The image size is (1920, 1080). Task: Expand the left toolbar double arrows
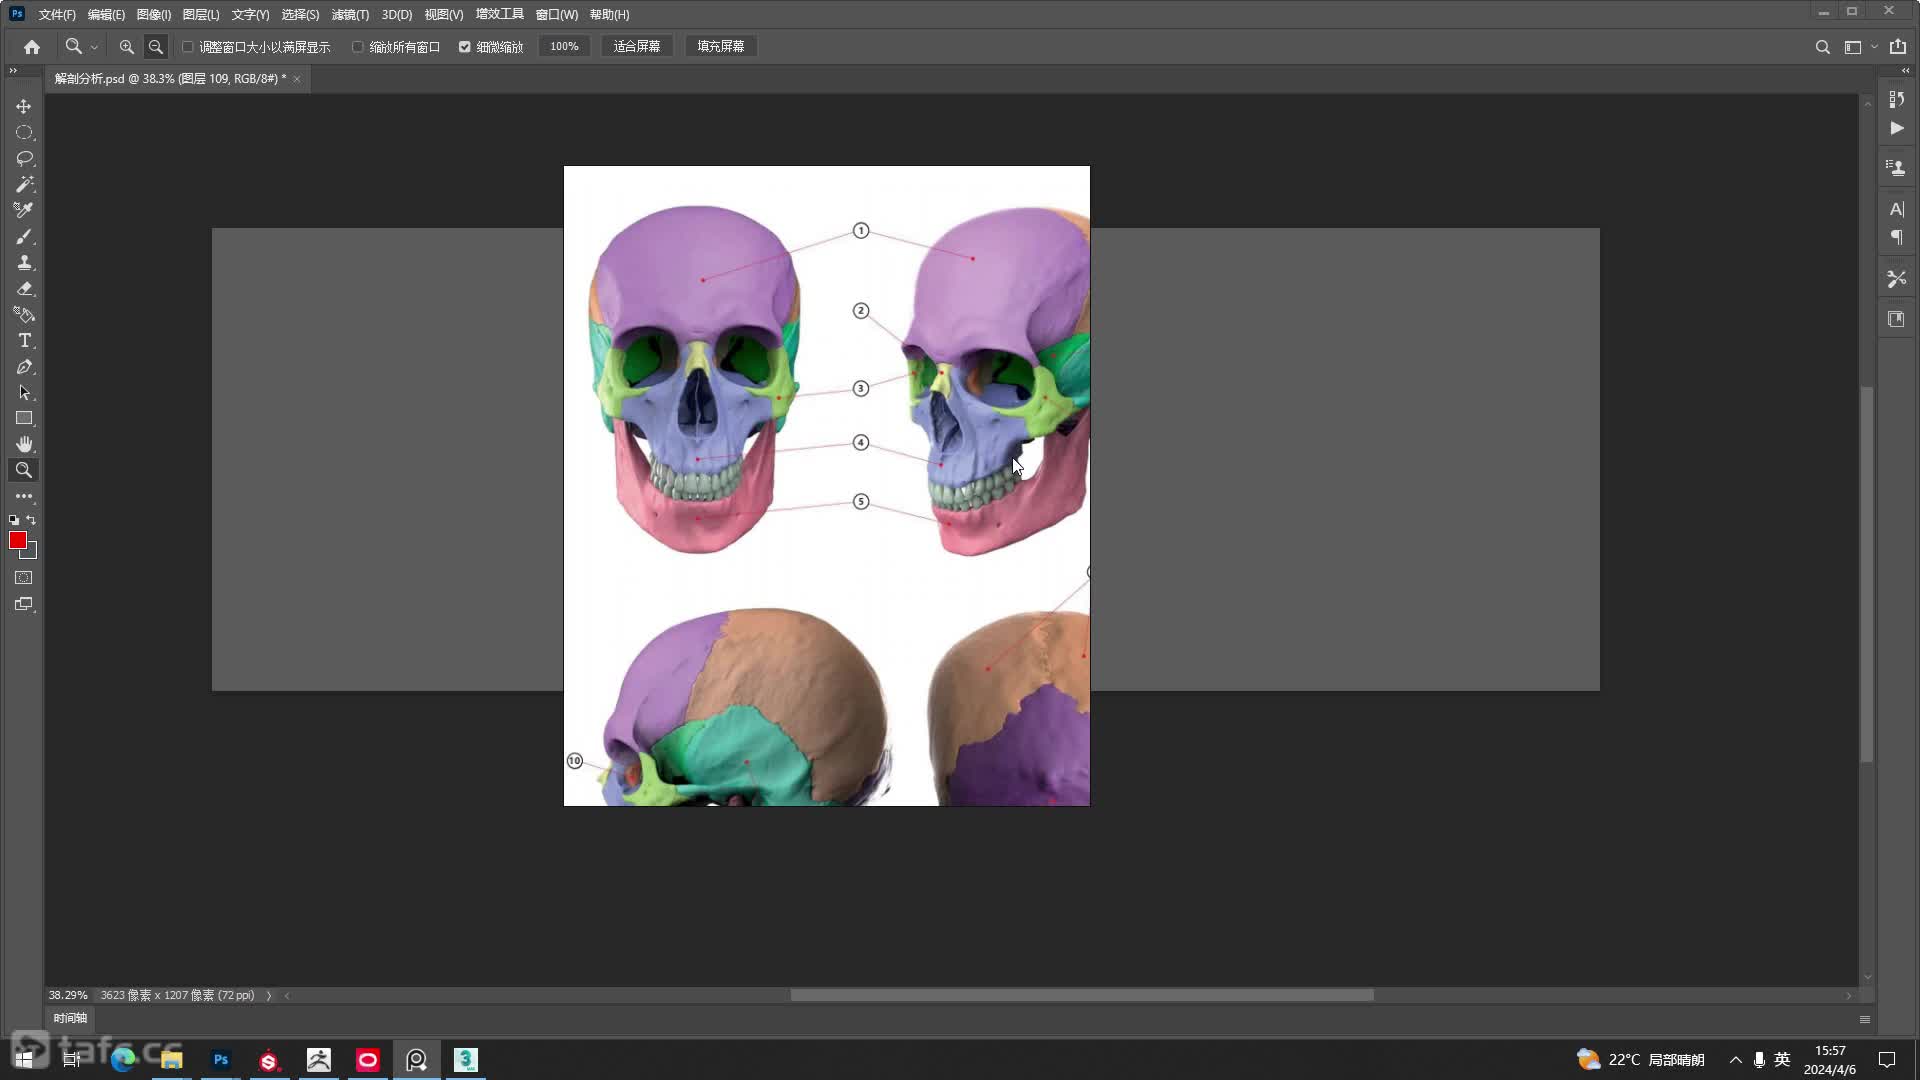[13, 71]
